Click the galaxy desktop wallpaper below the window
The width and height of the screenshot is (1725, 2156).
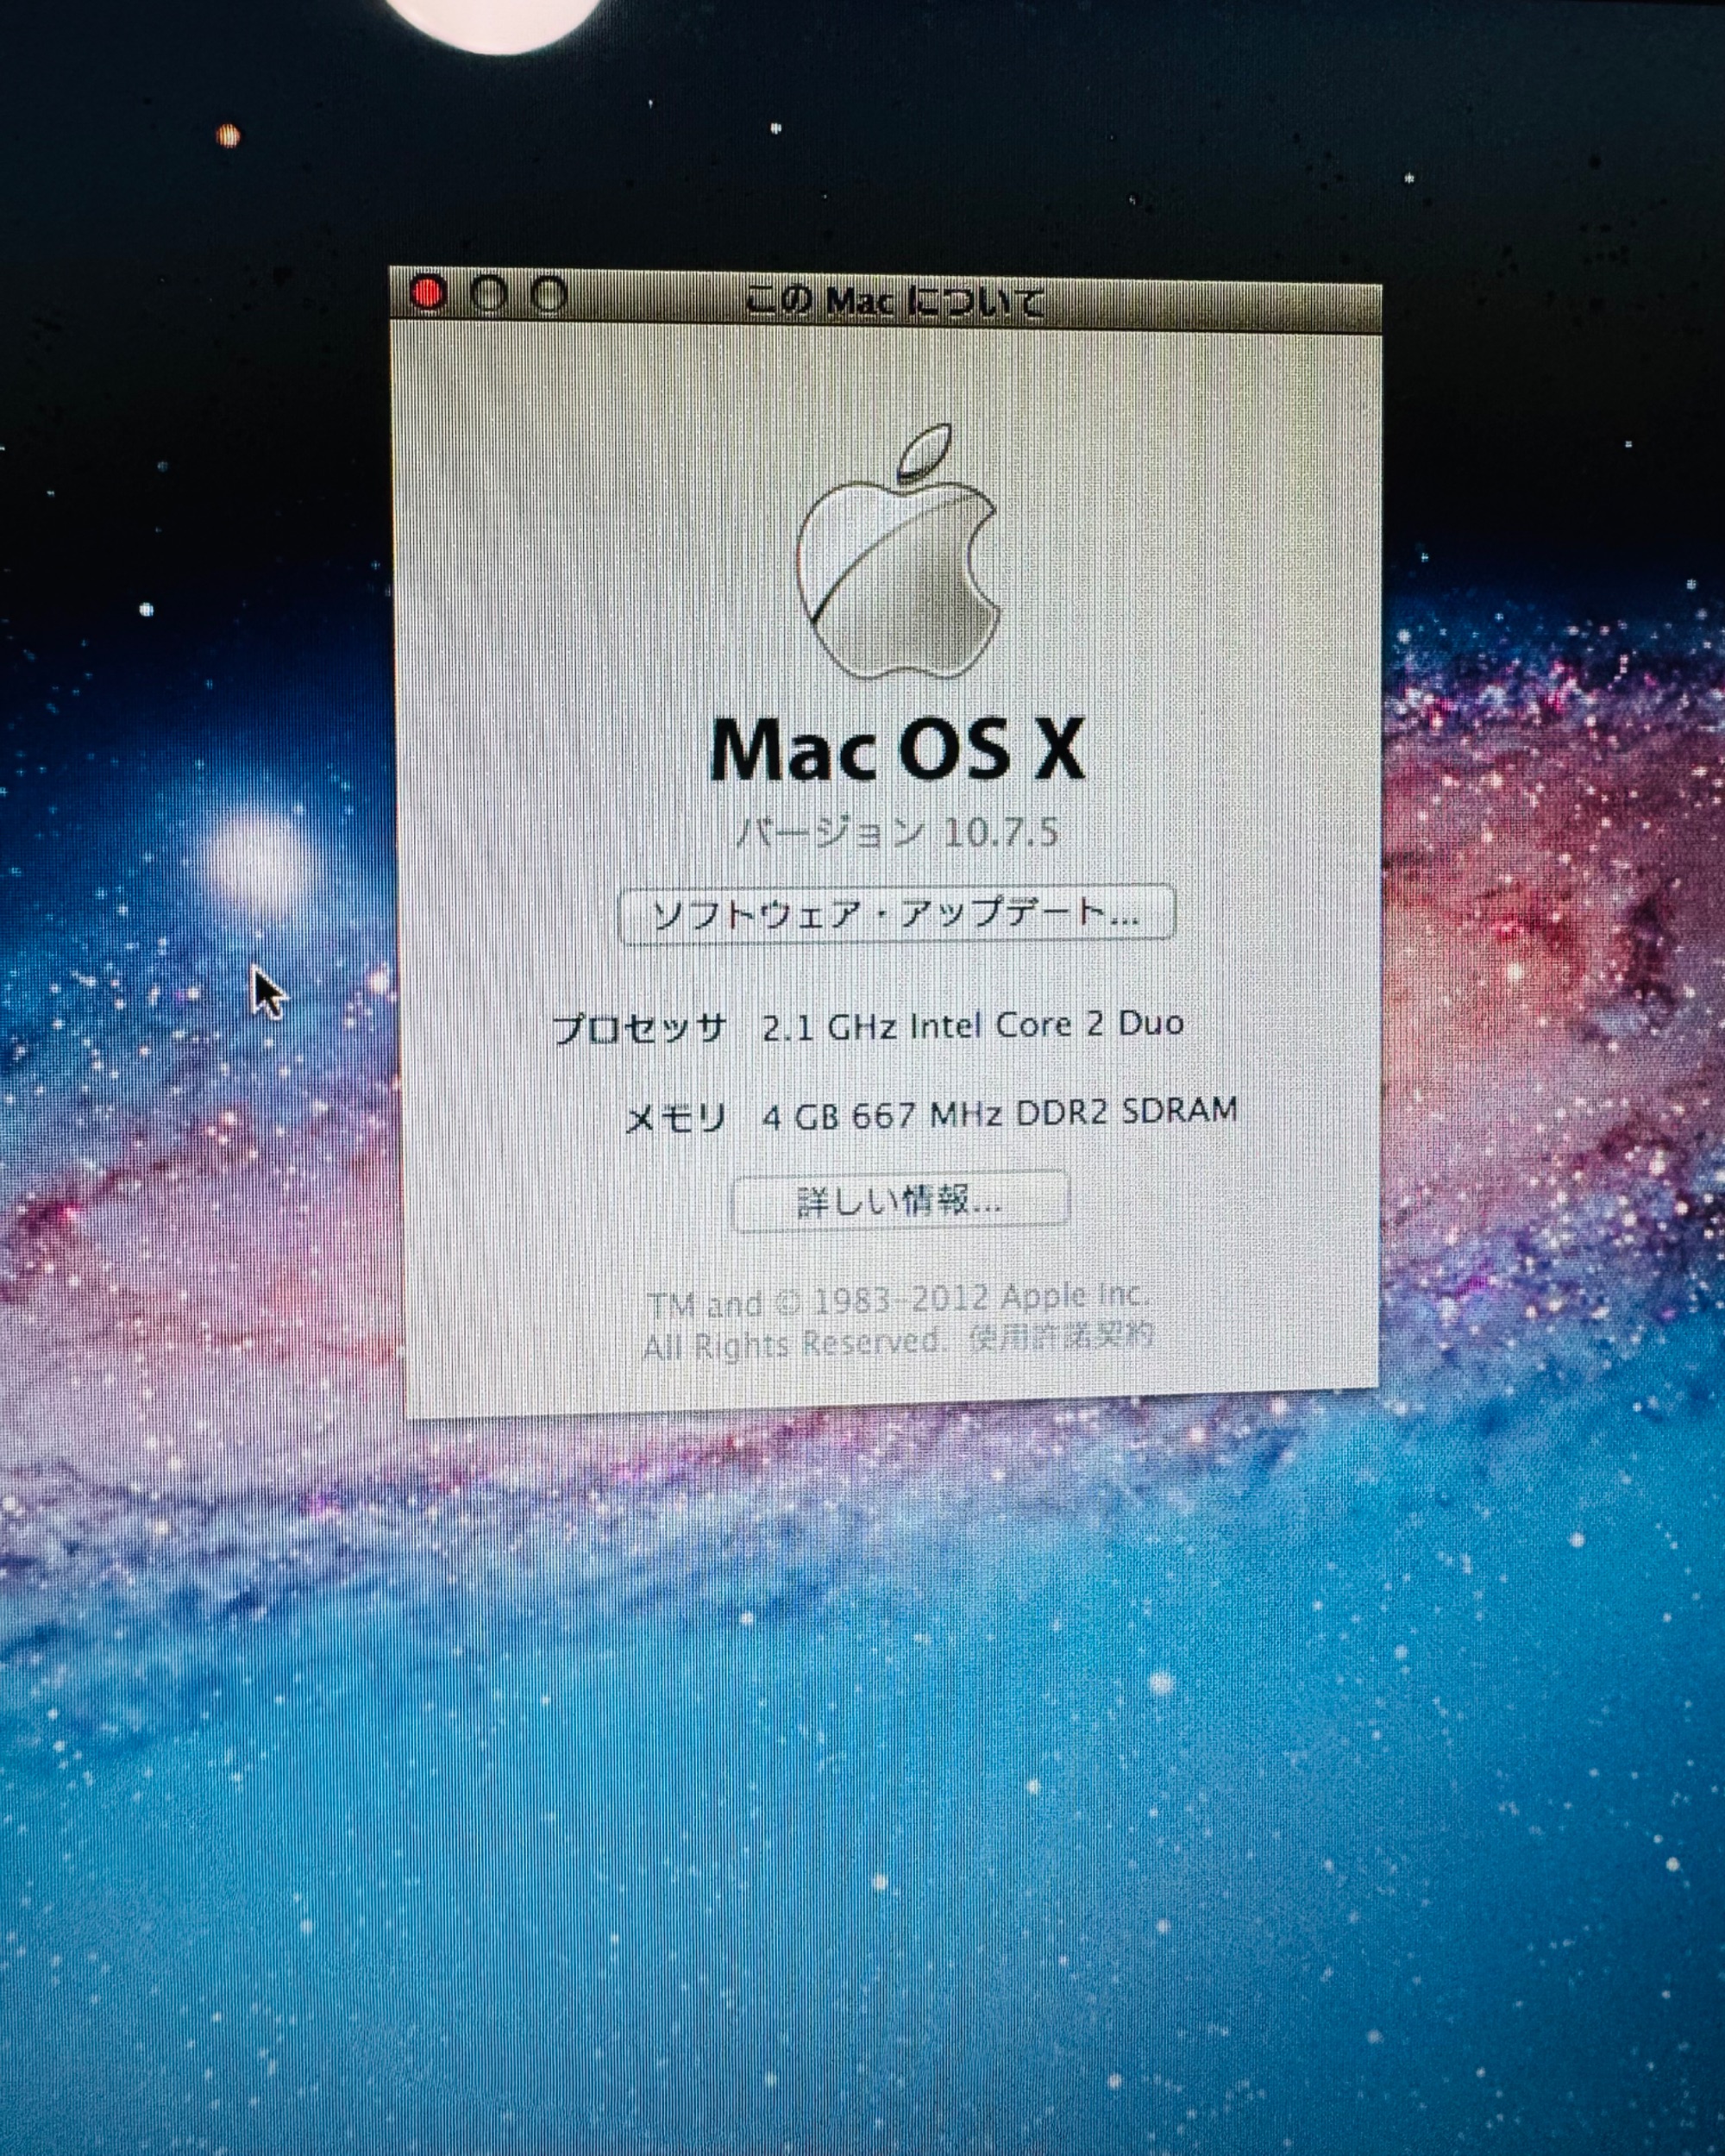pyautogui.click(x=860, y=1750)
